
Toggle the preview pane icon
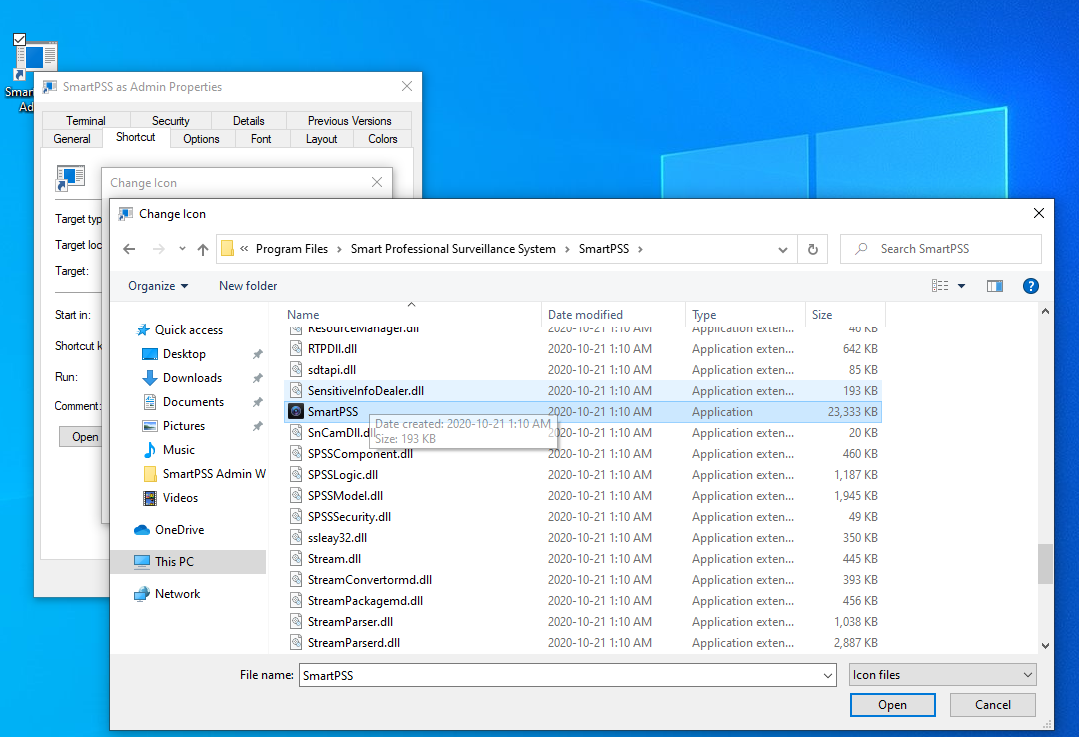994,286
